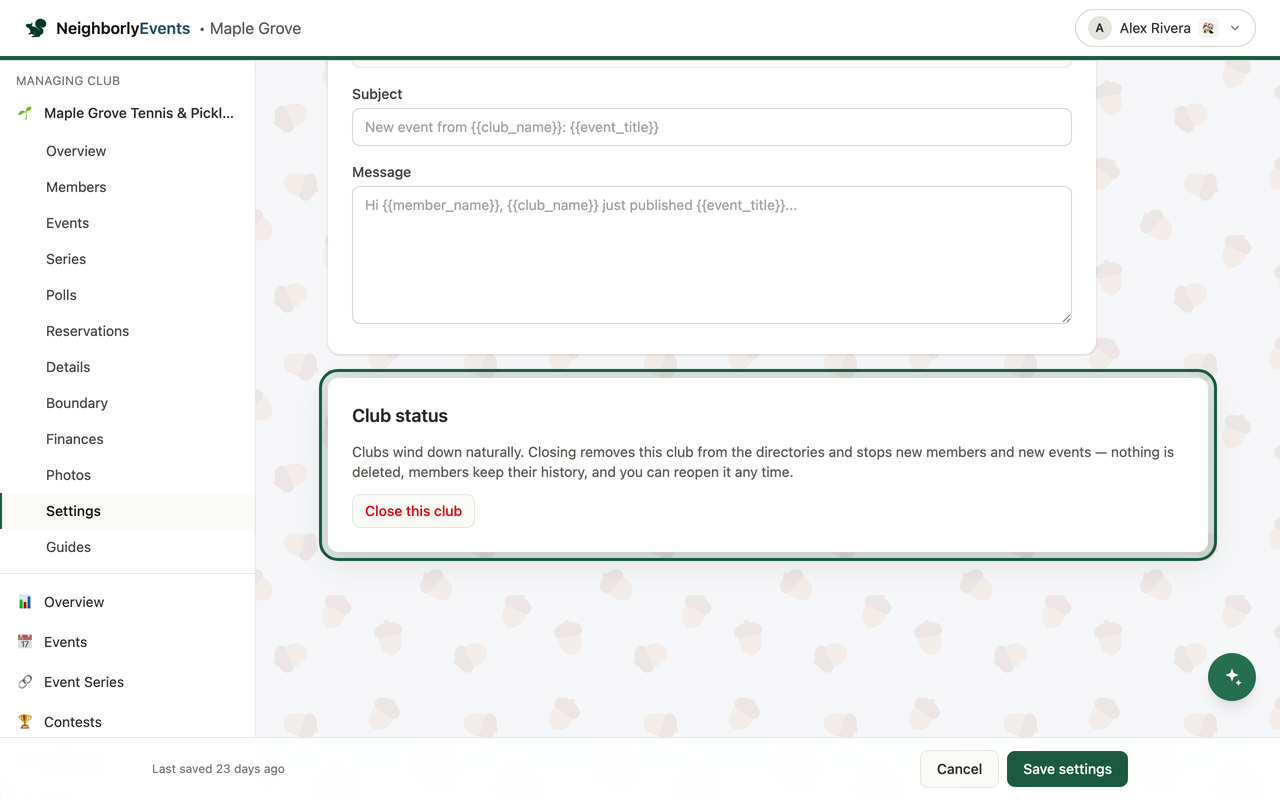Click the calendar icon beside Events
Image resolution: width=1280 pixels, height=800 pixels.
click(x=25, y=642)
